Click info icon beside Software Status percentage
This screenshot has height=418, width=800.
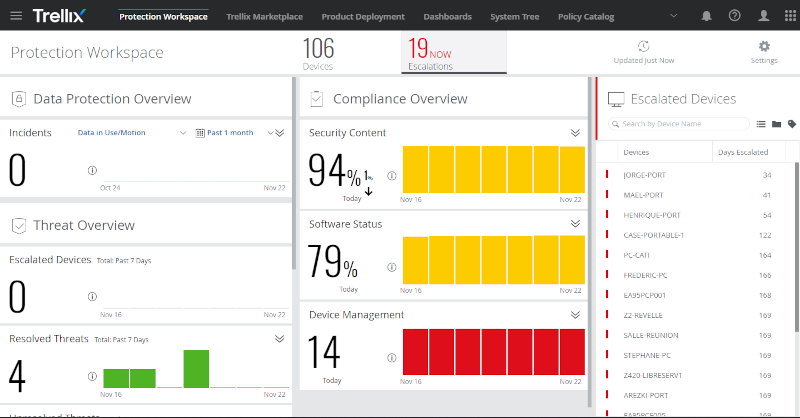[x=392, y=267]
